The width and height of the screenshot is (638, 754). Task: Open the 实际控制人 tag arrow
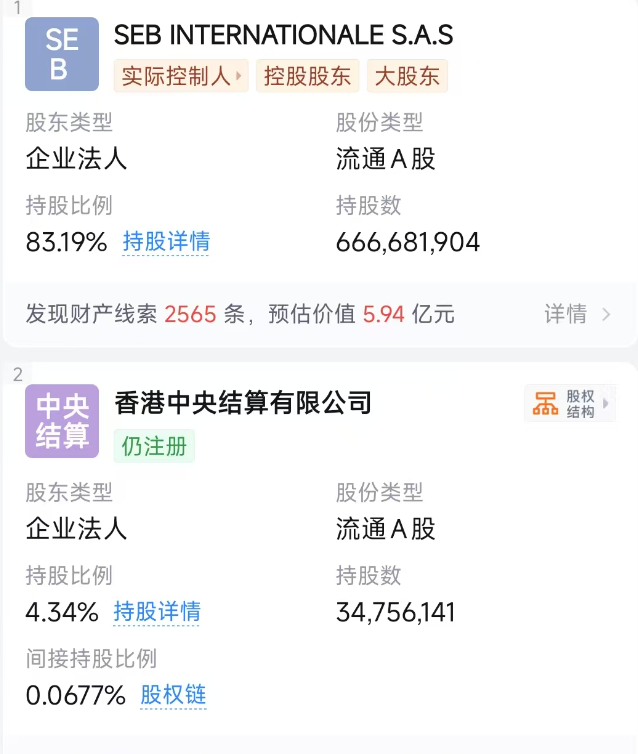pyautogui.click(x=240, y=75)
